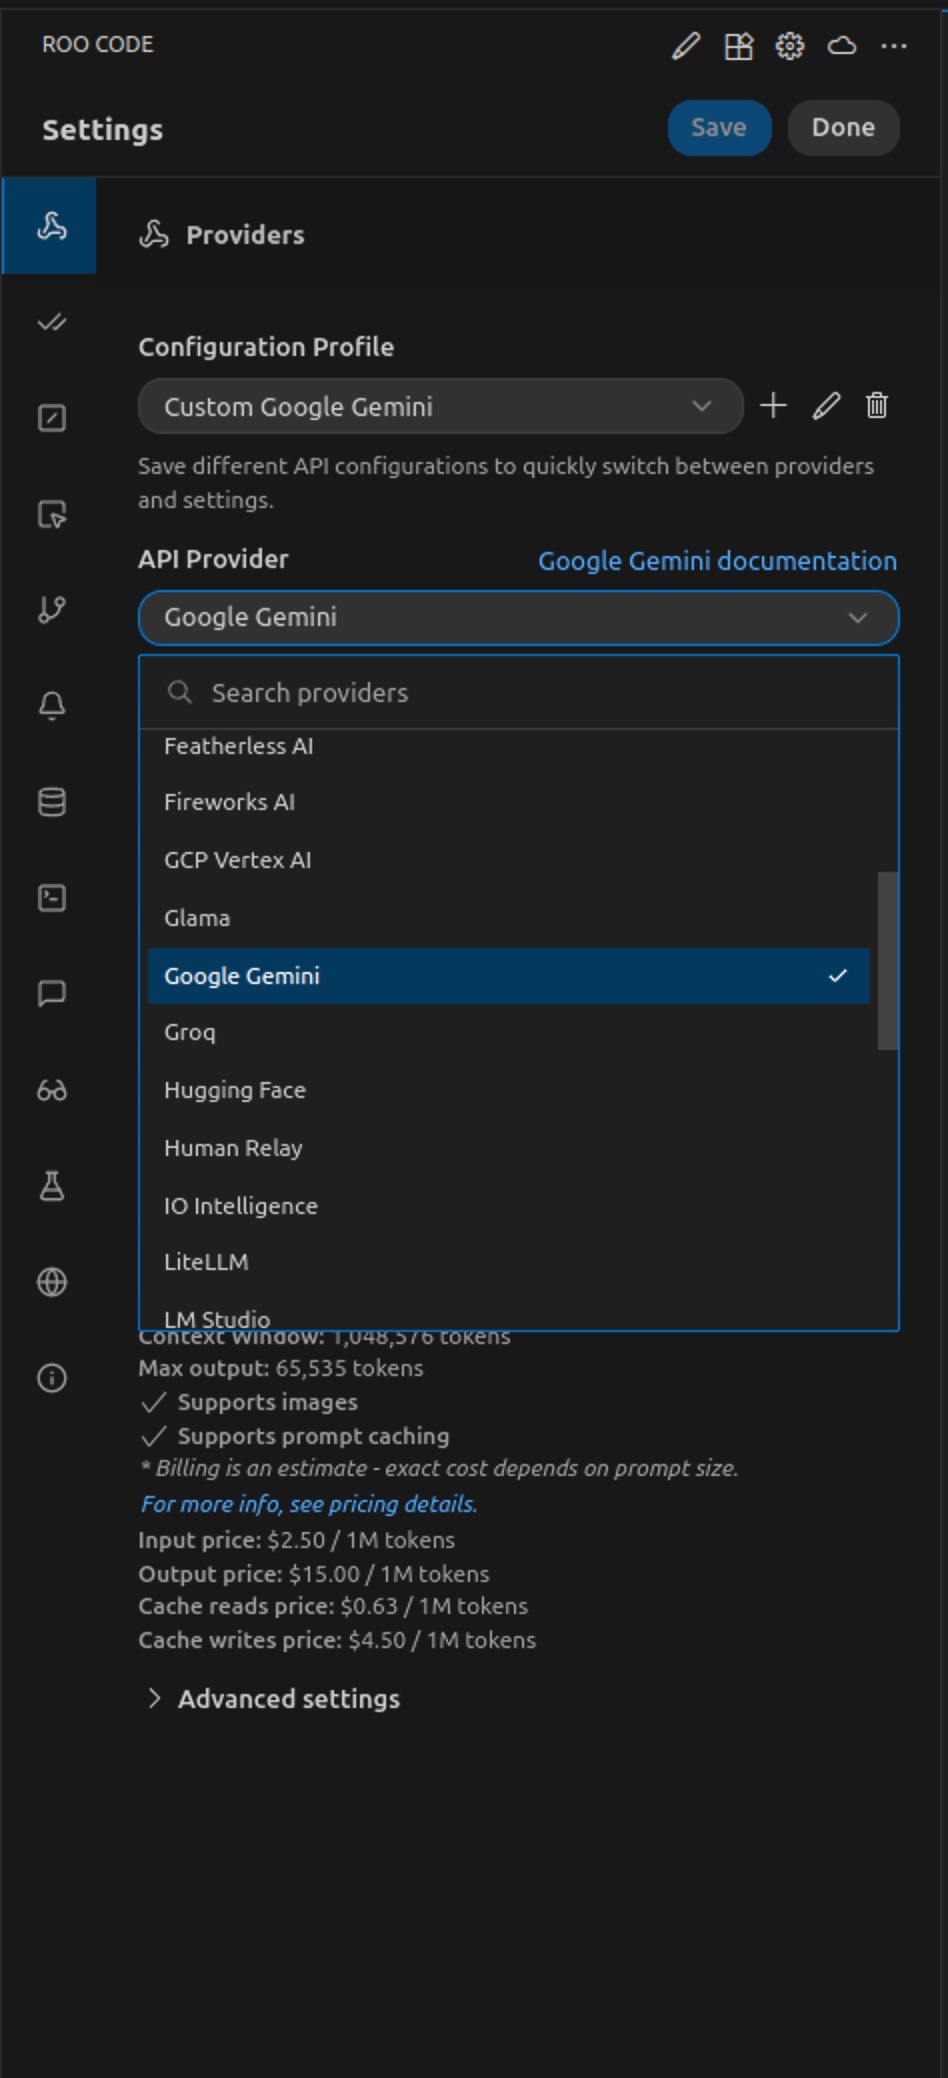Select GCP Vertex AI provider
Screen dimensions: 948x2078
pos(508,860)
